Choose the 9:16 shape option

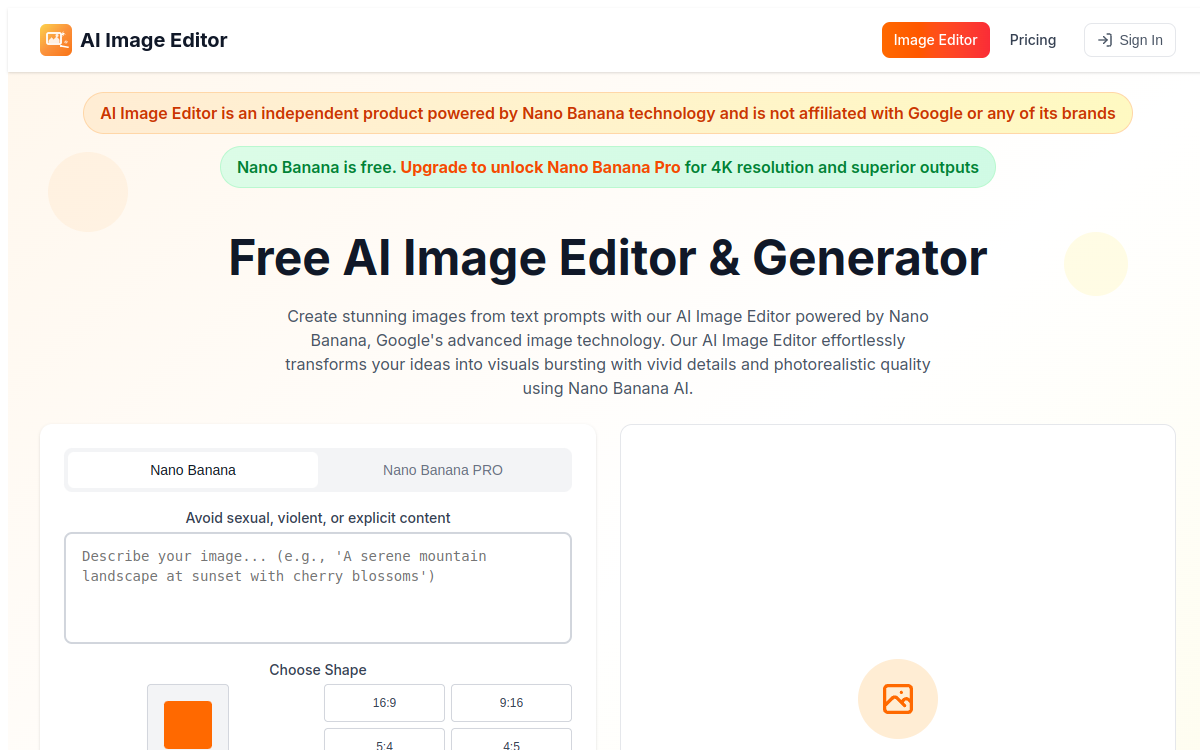click(511, 703)
